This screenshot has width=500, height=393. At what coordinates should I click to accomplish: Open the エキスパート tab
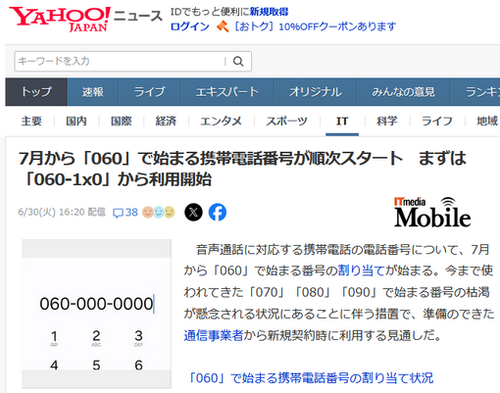(x=227, y=92)
